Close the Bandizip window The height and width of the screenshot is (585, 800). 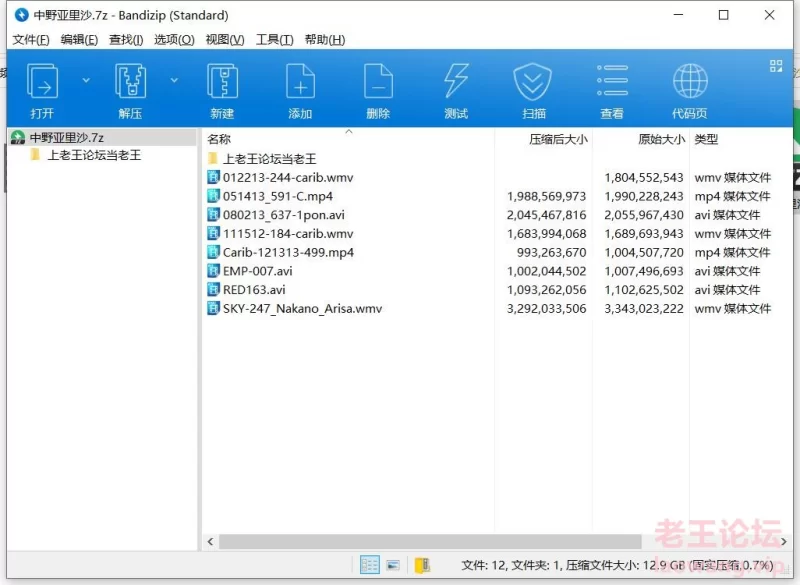769,15
